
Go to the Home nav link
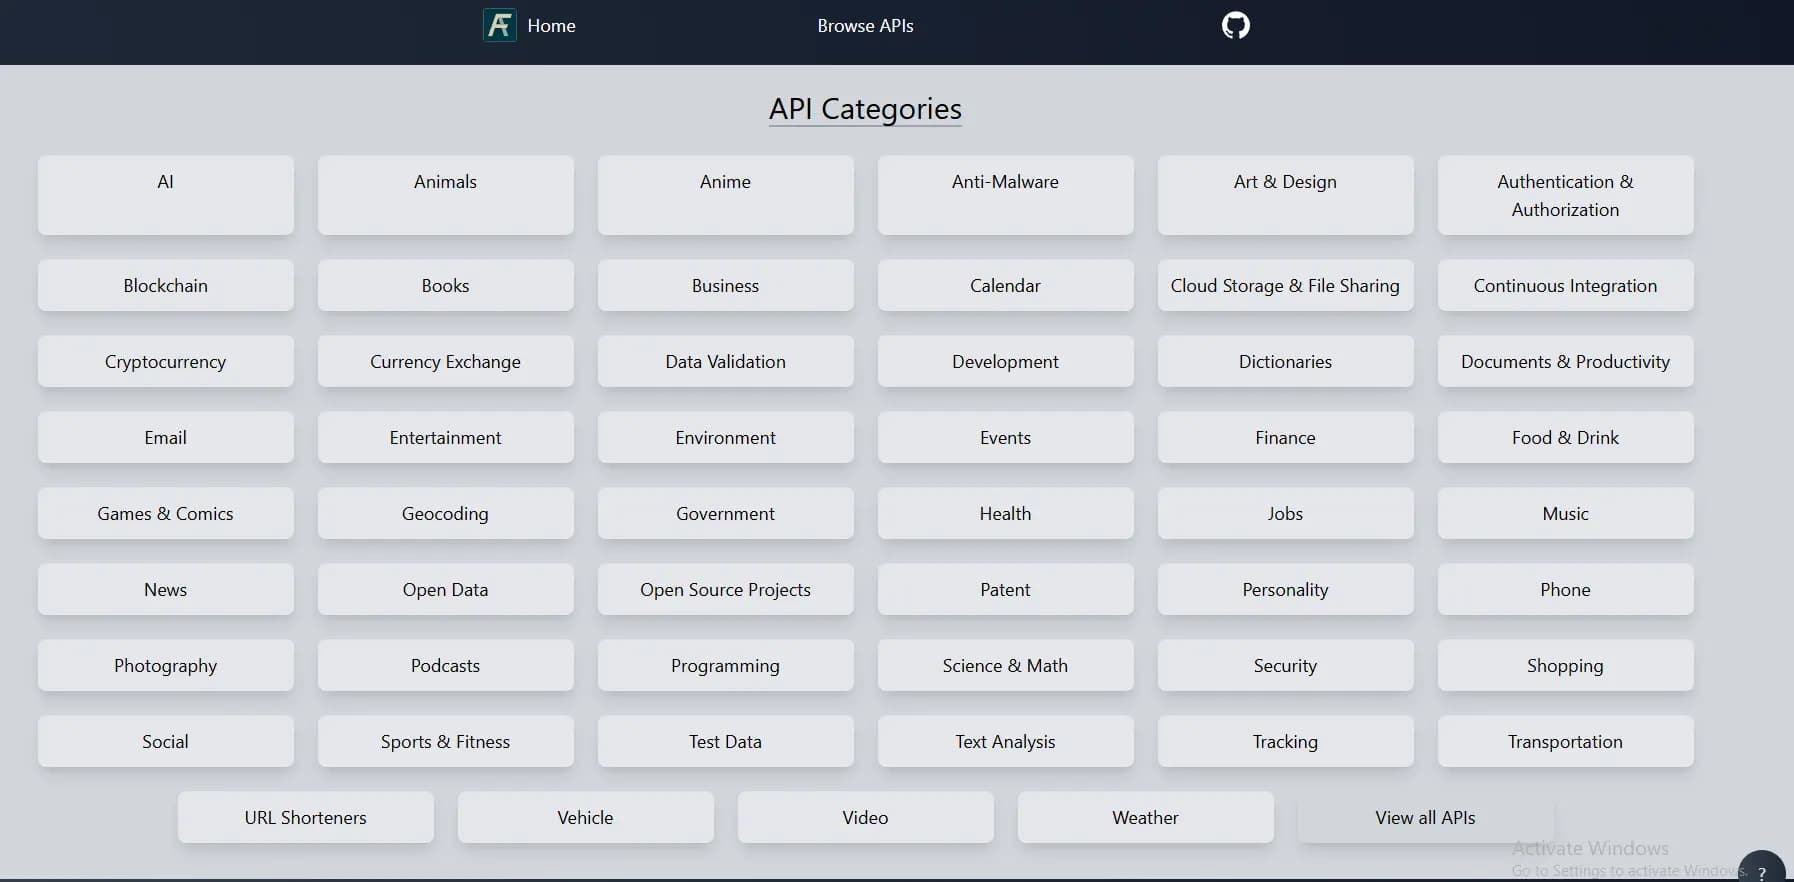[551, 26]
